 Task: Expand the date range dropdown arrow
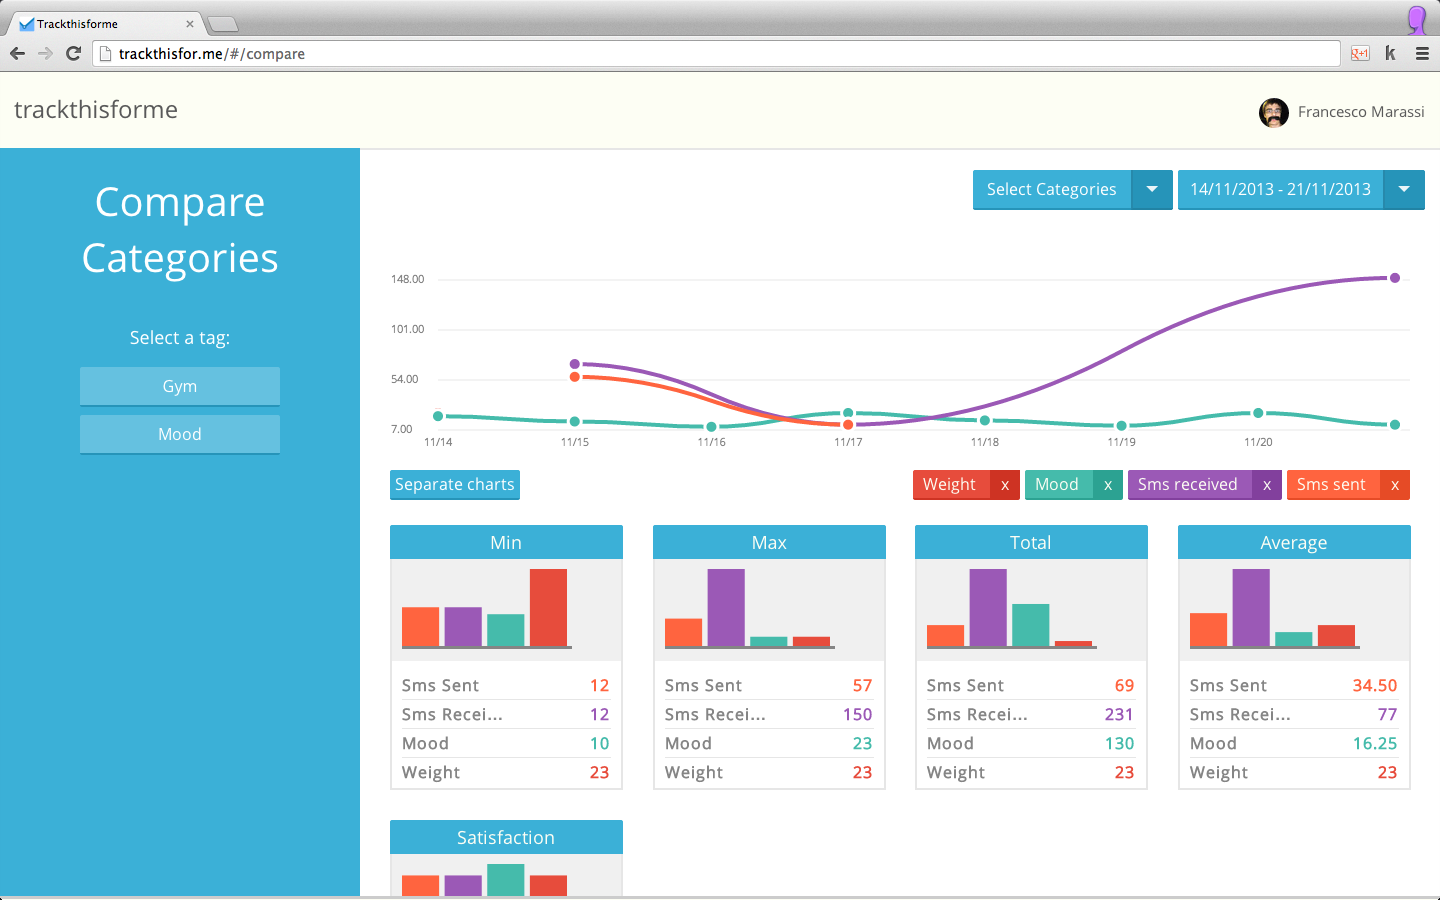[1404, 189]
